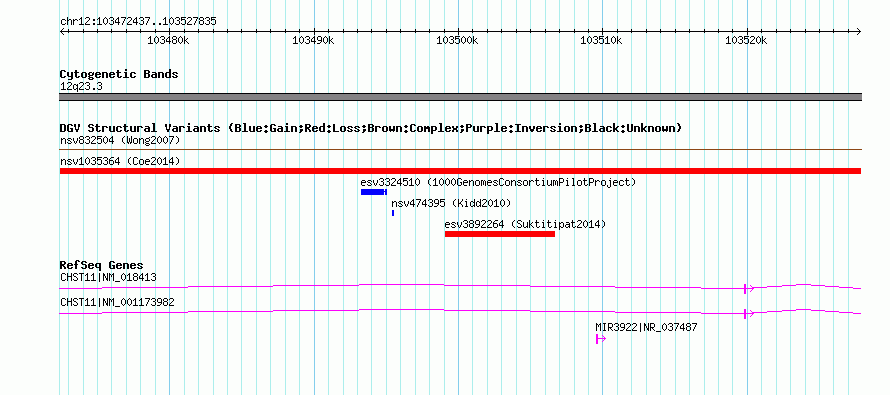The width and height of the screenshot is (890, 395).
Task: Click the 12q23.3 band label
Action: (x=81, y=86)
